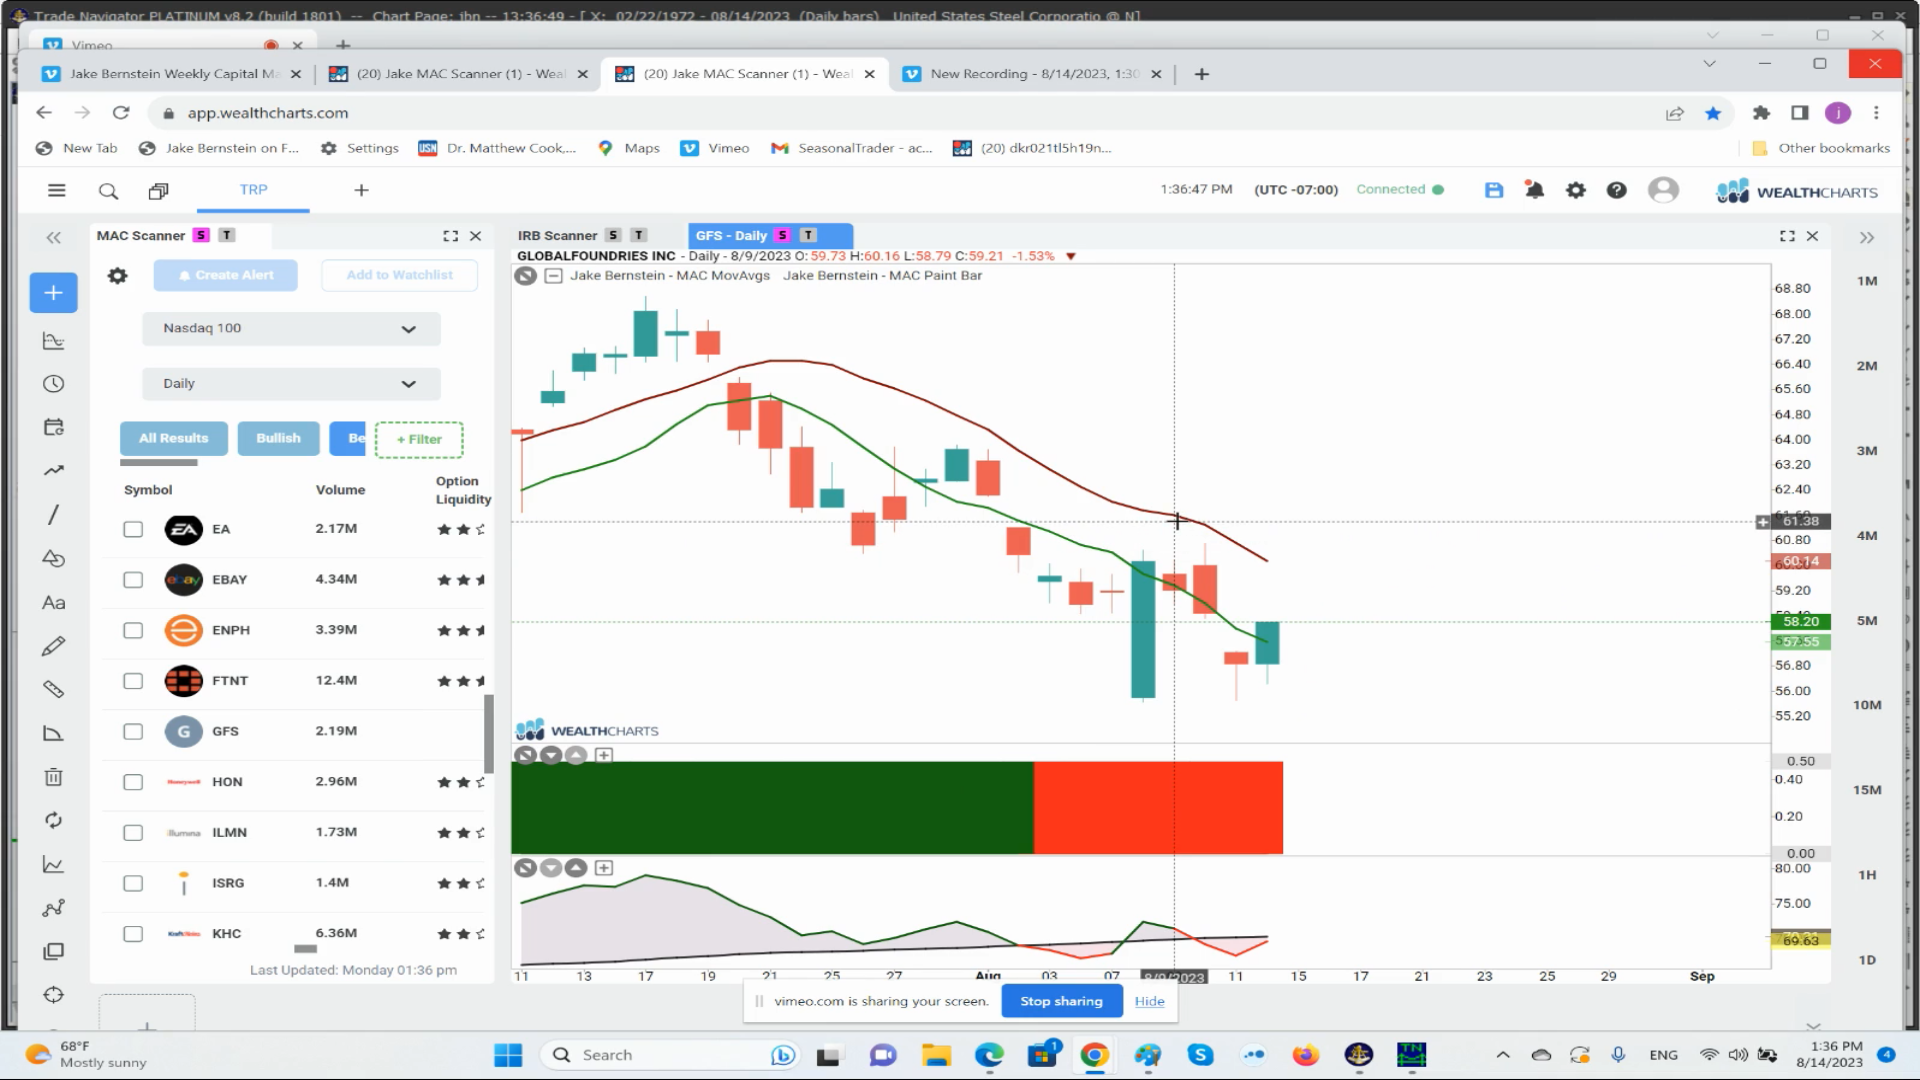The image size is (1920, 1080).
Task: Add a new workspace tab with plus
Action: [x=362, y=190]
